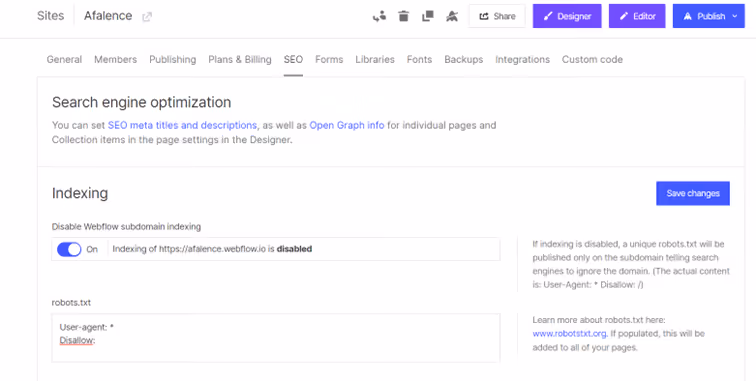The width and height of the screenshot is (756, 381).
Task: Switch to the Backups tab
Action: click(464, 59)
